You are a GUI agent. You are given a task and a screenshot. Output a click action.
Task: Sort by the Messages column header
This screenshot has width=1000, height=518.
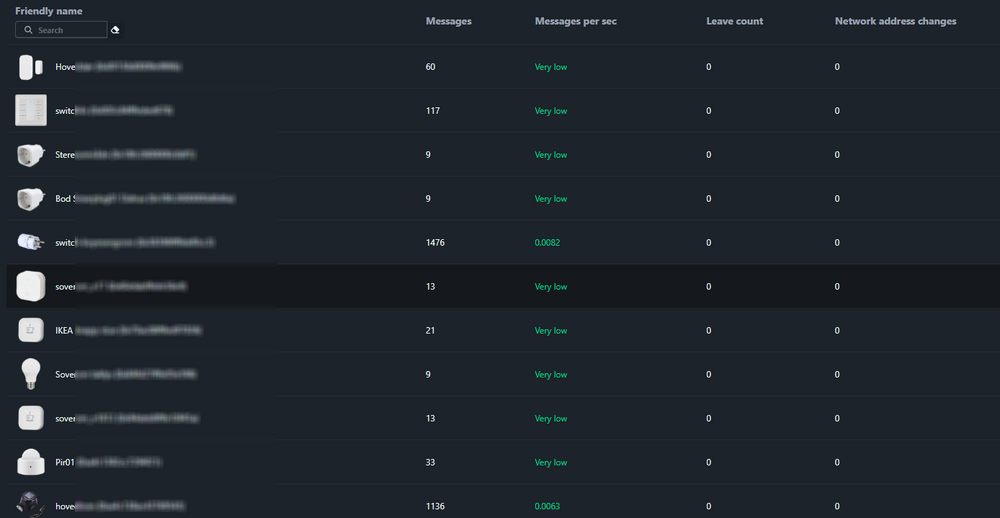click(x=448, y=21)
